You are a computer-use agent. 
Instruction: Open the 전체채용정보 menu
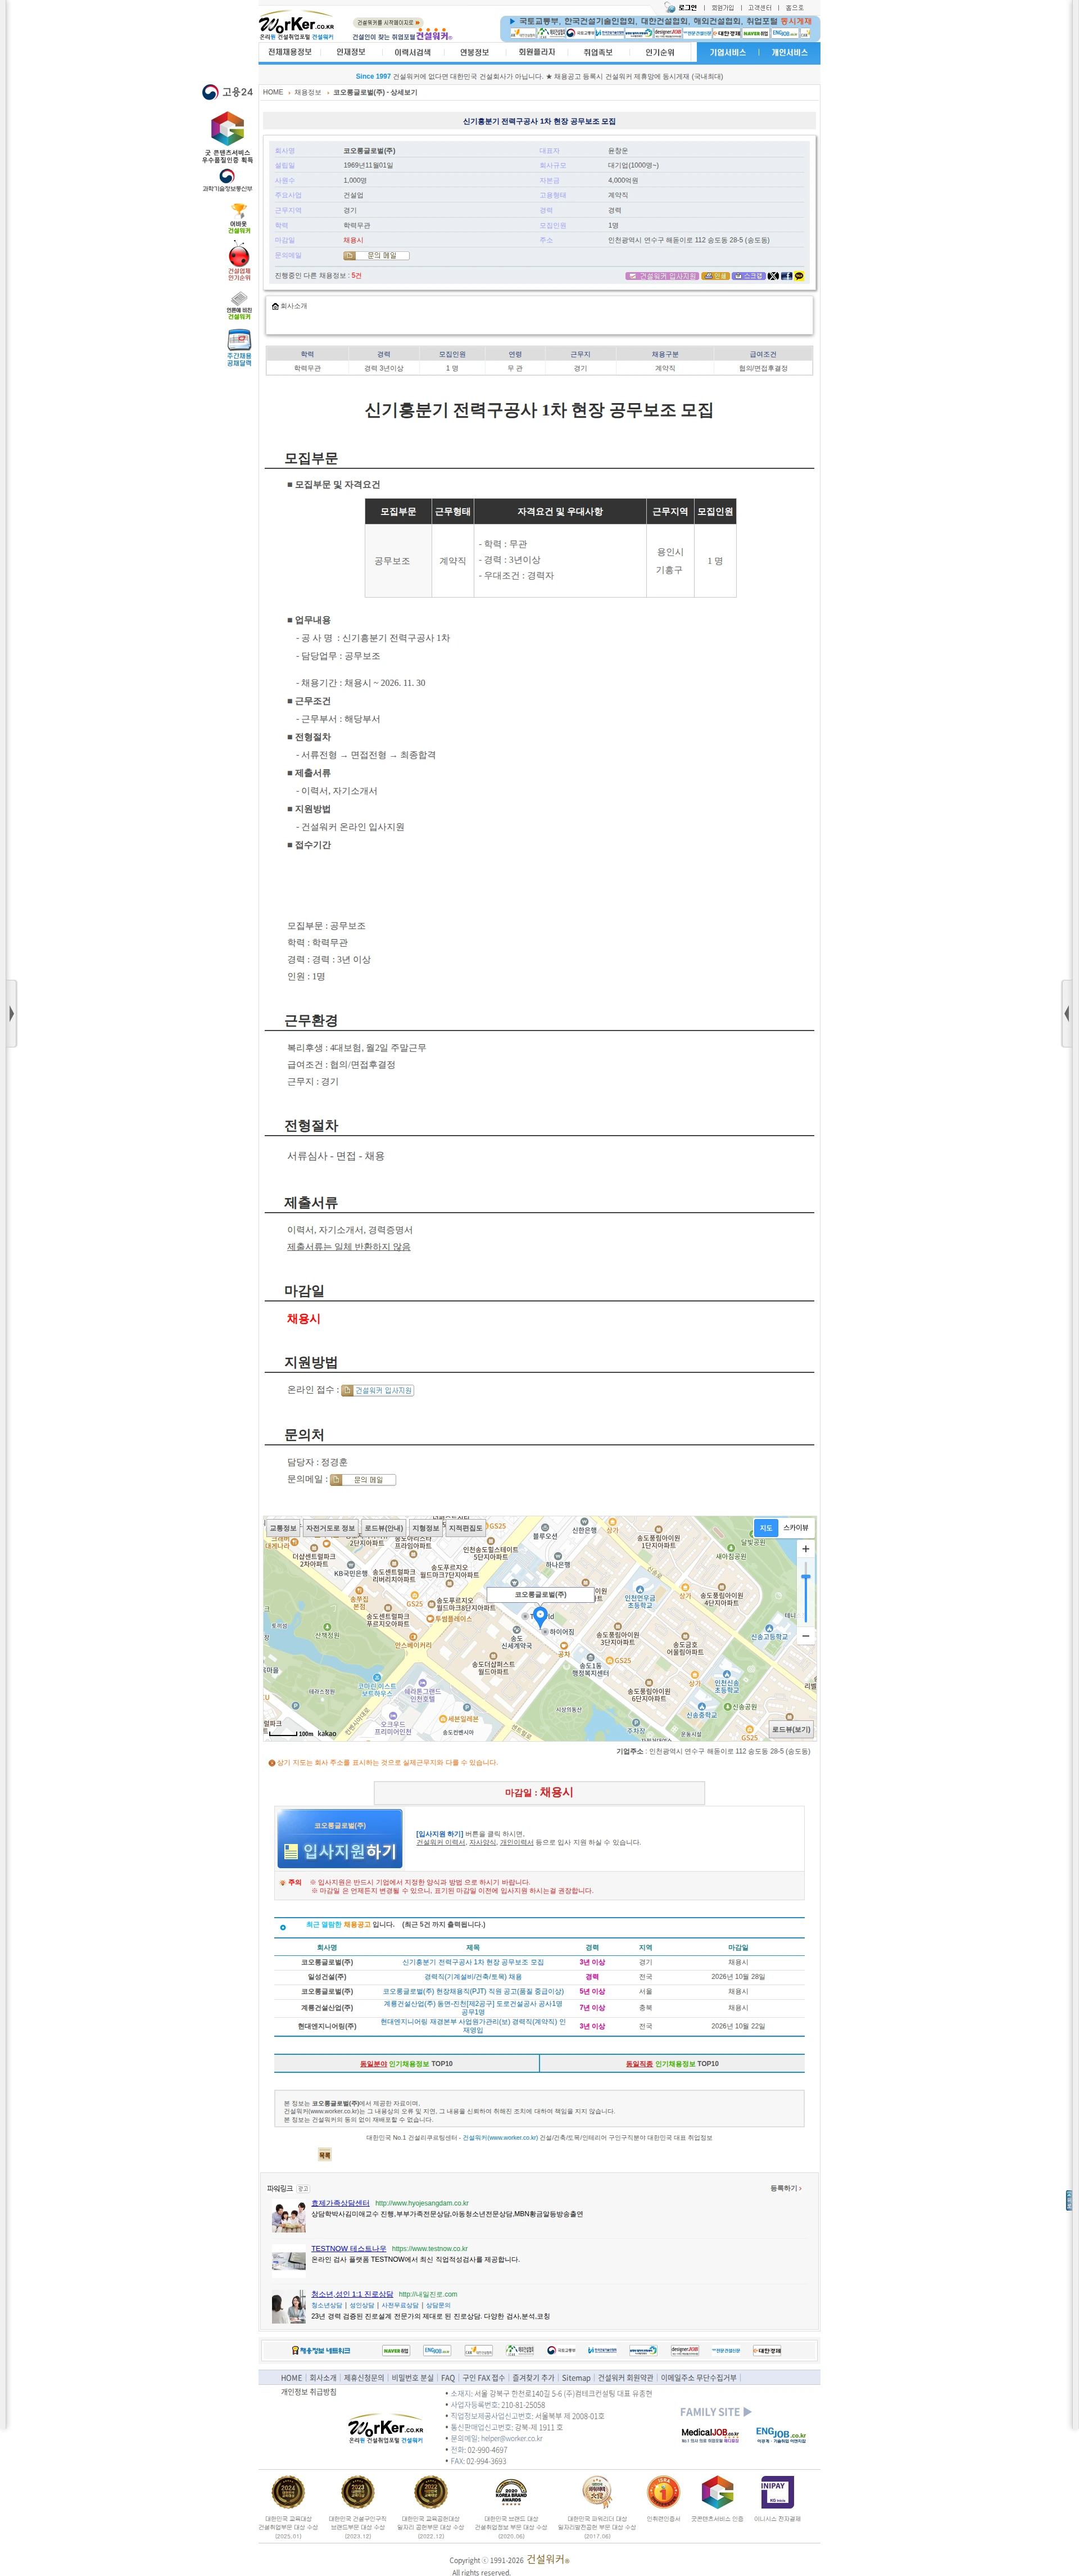point(289,52)
